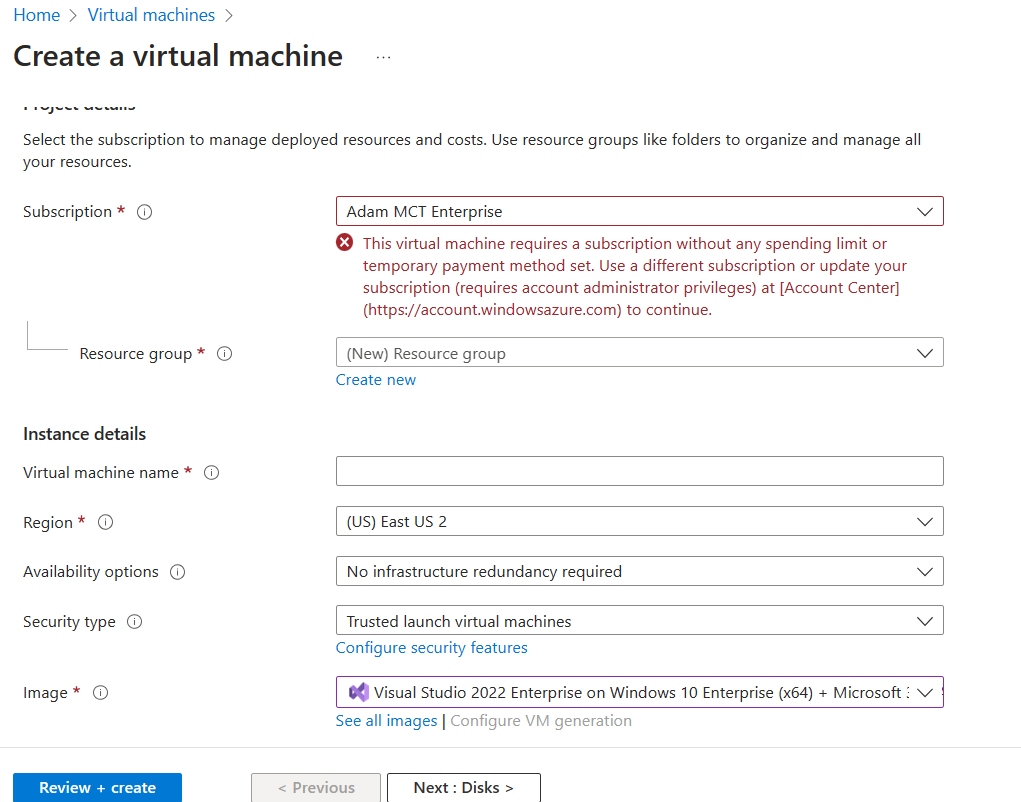
Task: Open the Availability options dropdown
Action: 639,571
